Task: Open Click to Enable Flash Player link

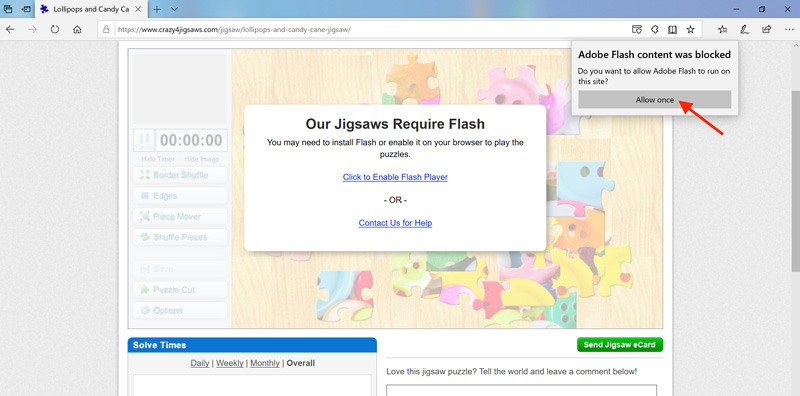Action: [395, 177]
